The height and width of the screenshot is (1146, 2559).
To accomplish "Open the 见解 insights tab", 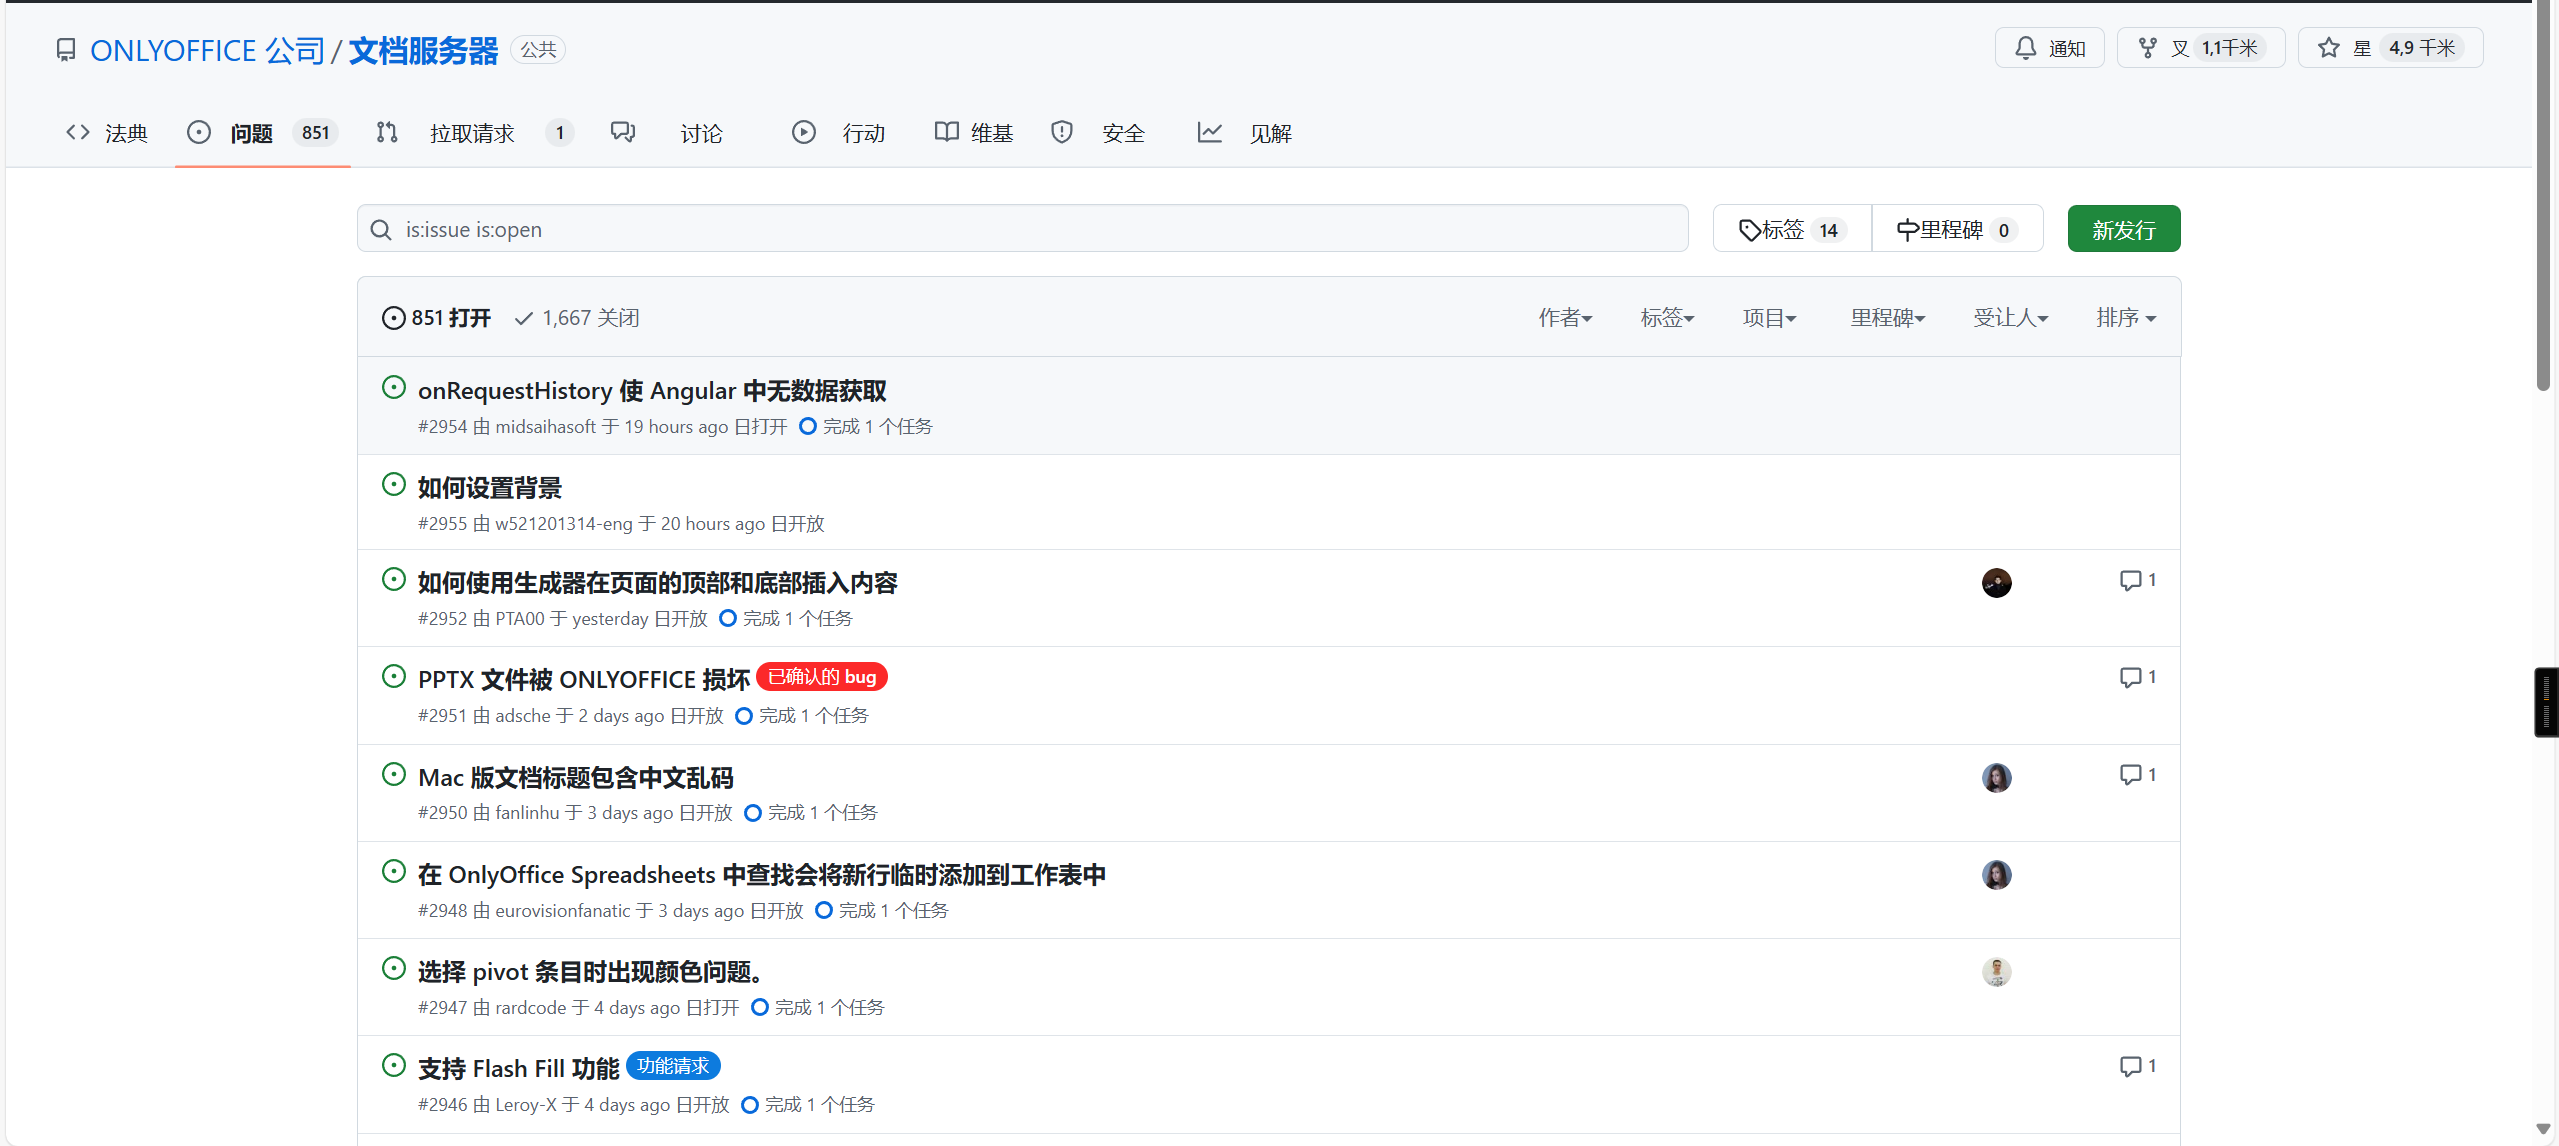I will tap(1245, 133).
